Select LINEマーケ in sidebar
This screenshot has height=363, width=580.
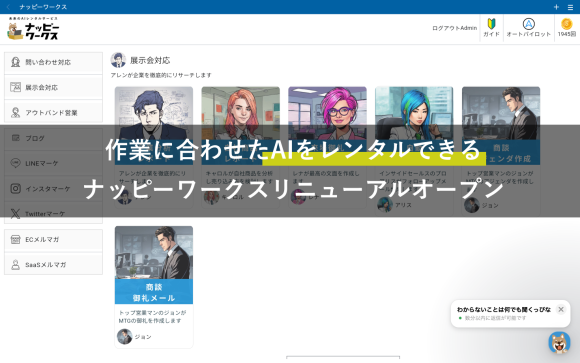coord(53,163)
